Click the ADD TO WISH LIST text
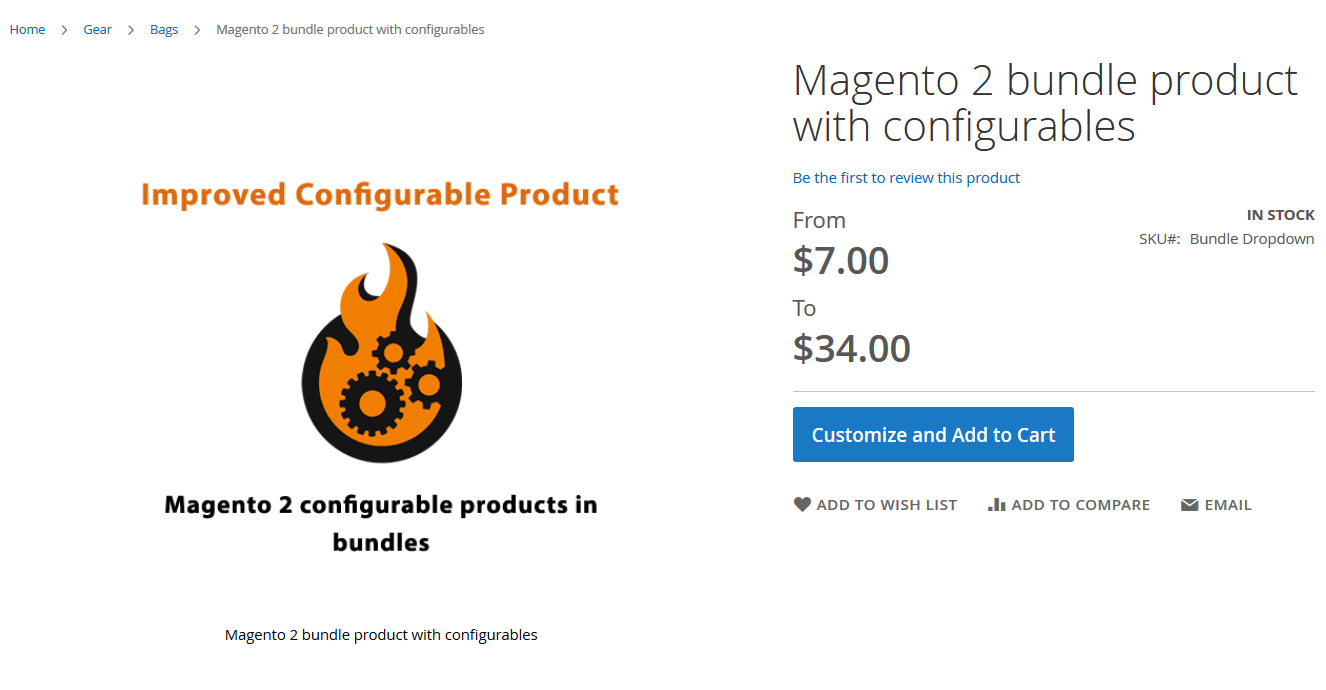1326x690 pixels. coord(887,505)
